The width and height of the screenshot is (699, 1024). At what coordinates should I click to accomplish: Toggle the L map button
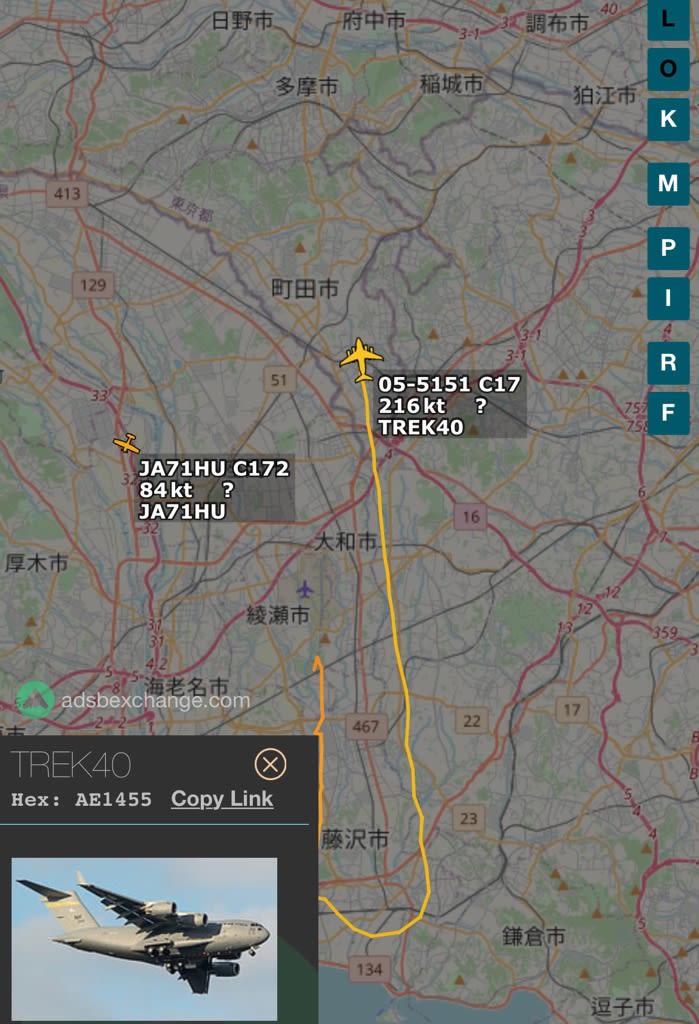pos(668,20)
